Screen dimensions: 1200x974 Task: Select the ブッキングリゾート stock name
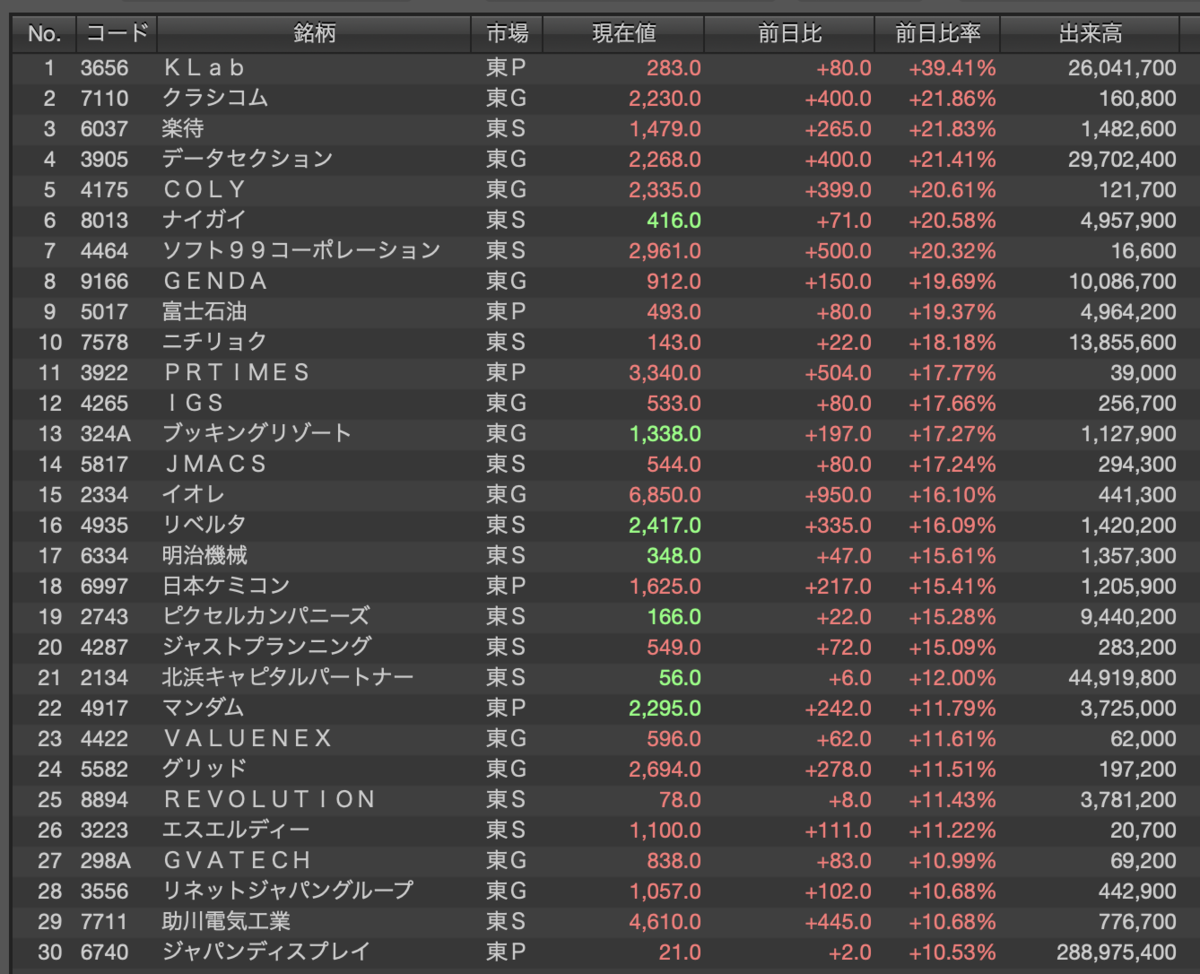click(258, 434)
